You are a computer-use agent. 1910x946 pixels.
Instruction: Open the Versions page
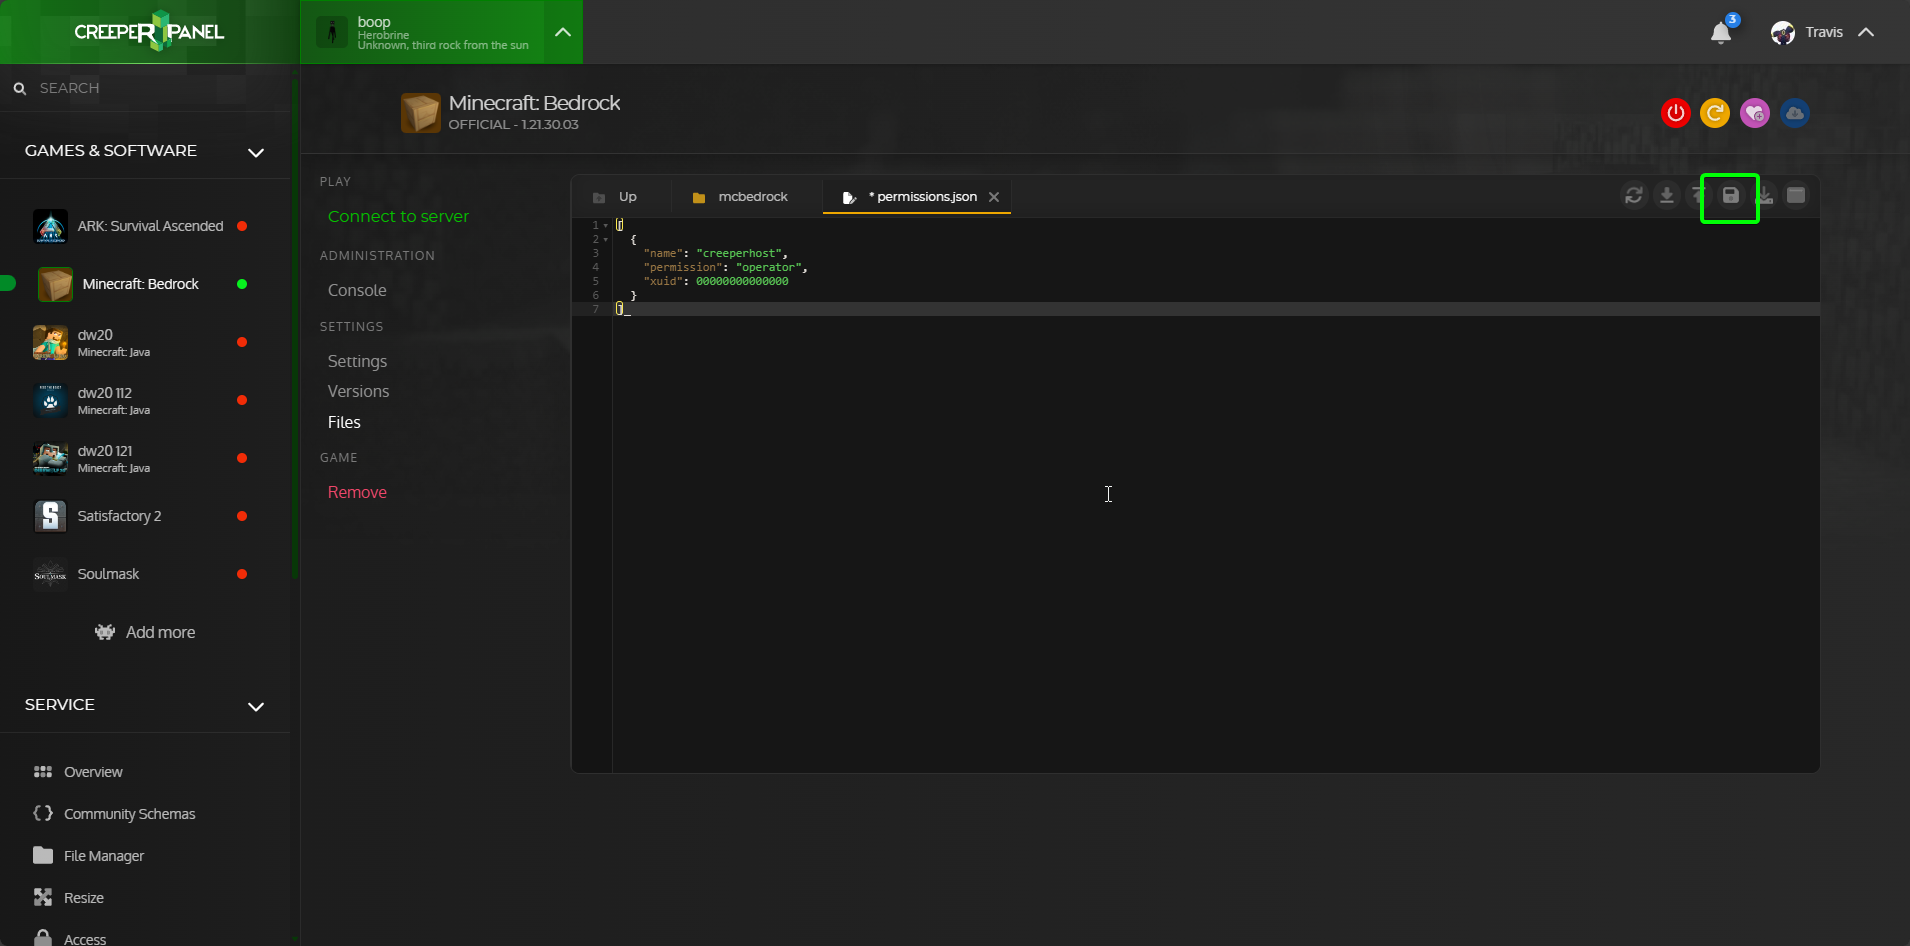pyautogui.click(x=358, y=391)
